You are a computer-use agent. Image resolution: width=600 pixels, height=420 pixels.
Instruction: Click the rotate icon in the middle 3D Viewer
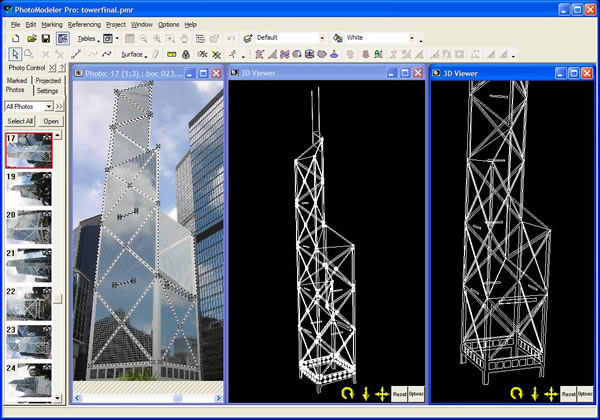click(x=347, y=393)
